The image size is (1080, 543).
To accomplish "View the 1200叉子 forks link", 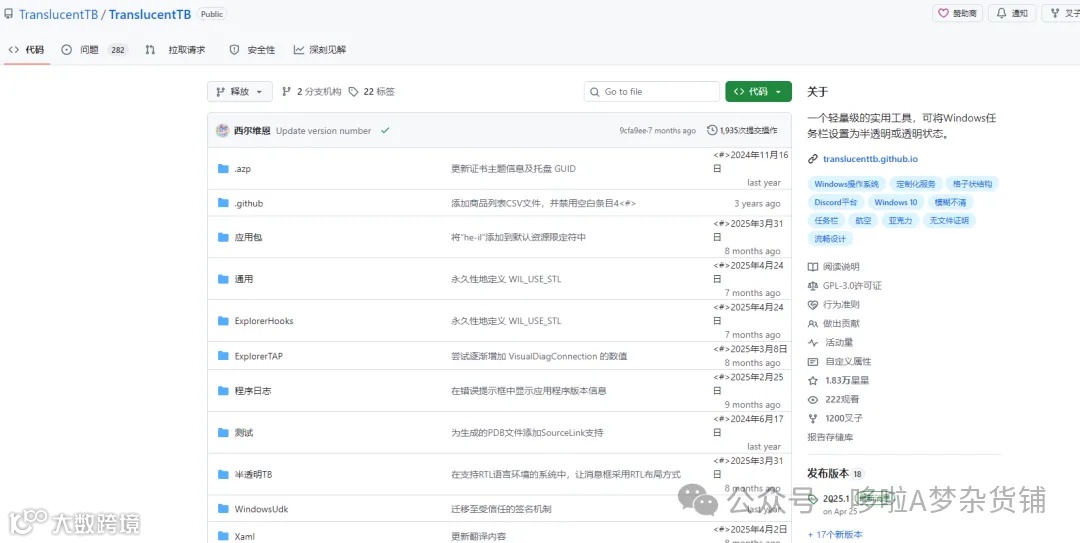I will tap(835, 418).
